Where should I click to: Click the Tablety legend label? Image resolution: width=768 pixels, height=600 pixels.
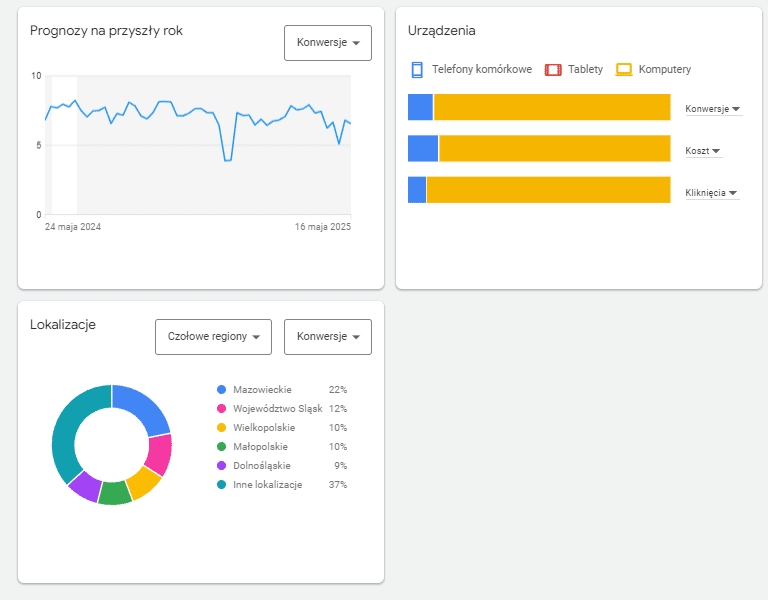pyautogui.click(x=585, y=70)
